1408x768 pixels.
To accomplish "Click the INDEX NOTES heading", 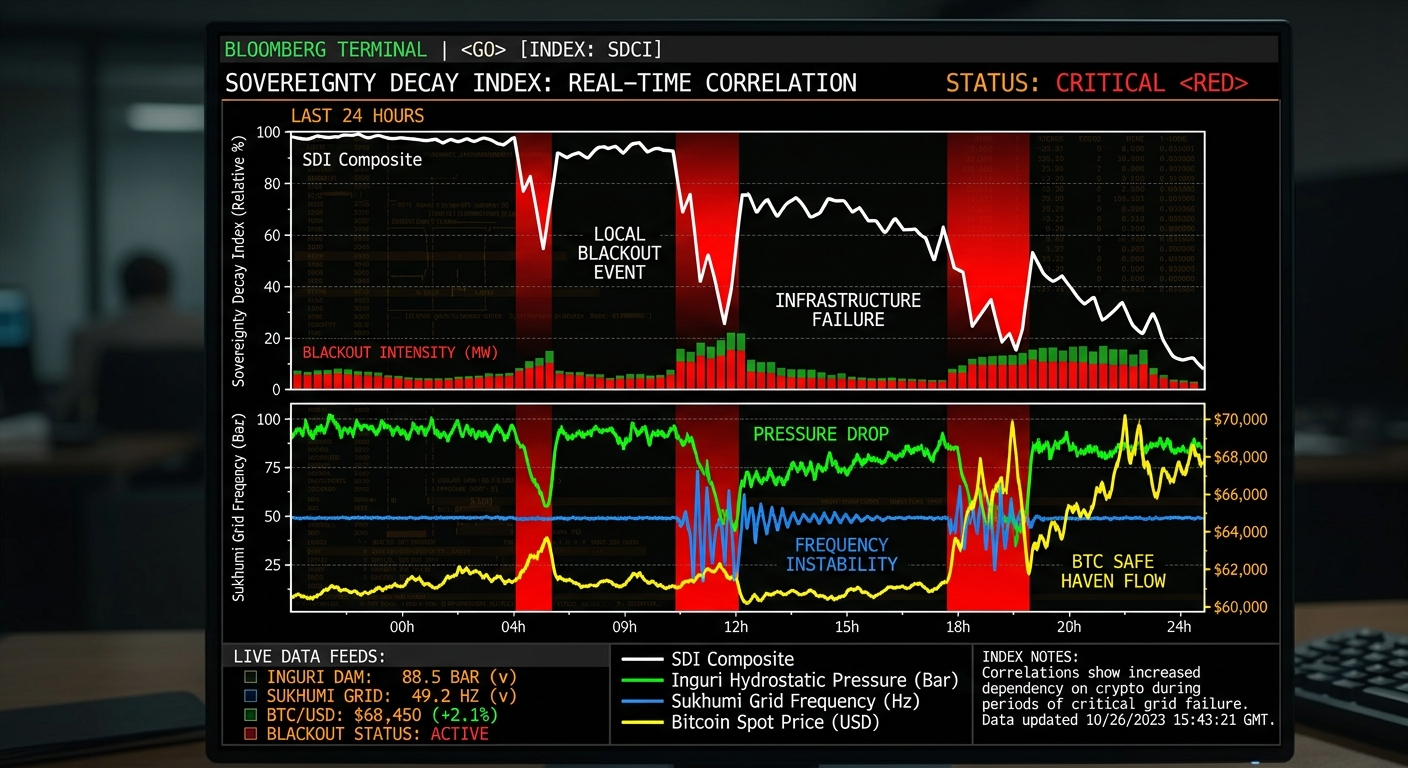I will (1030, 657).
